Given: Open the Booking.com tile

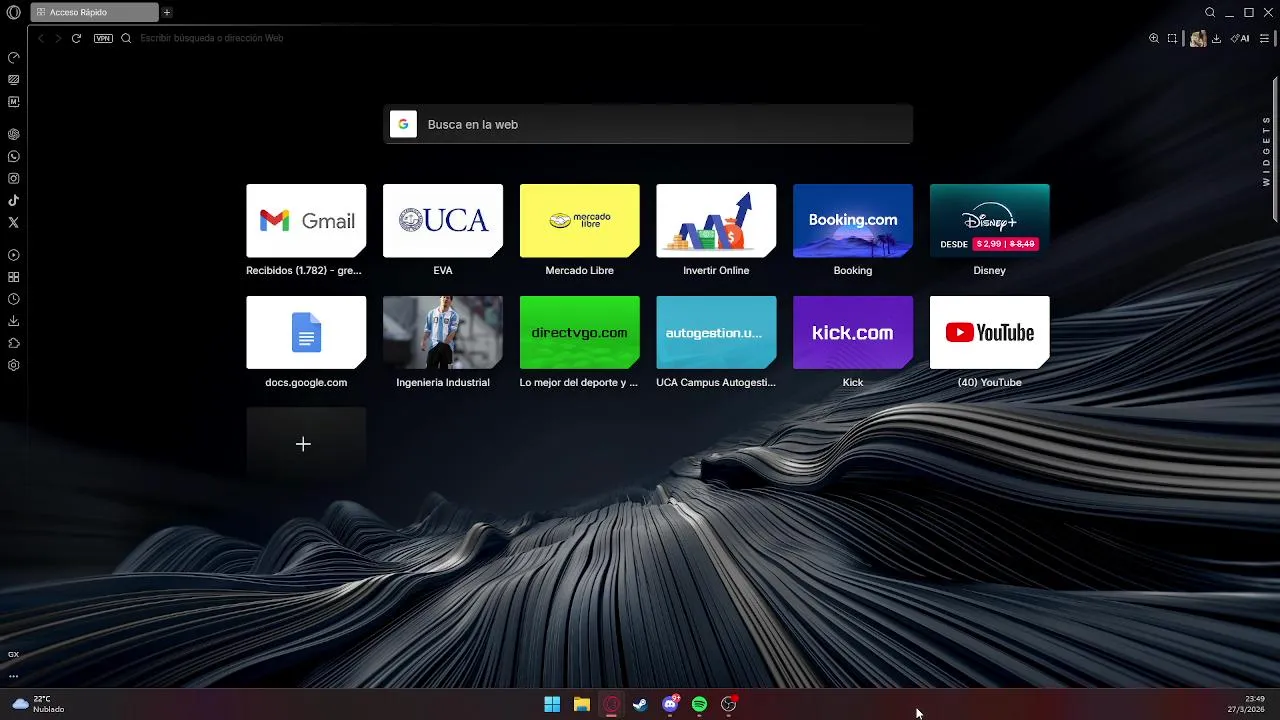Looking at the screenshot, I should (853, 220).
